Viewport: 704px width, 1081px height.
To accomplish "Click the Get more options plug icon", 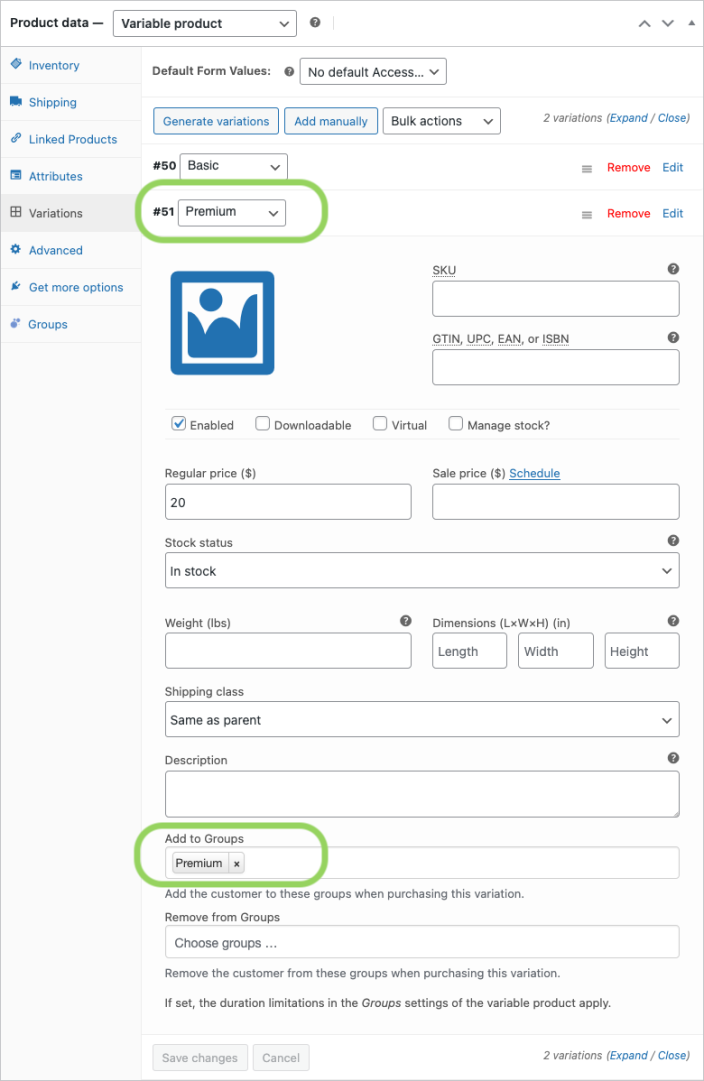I will point(16,286).
